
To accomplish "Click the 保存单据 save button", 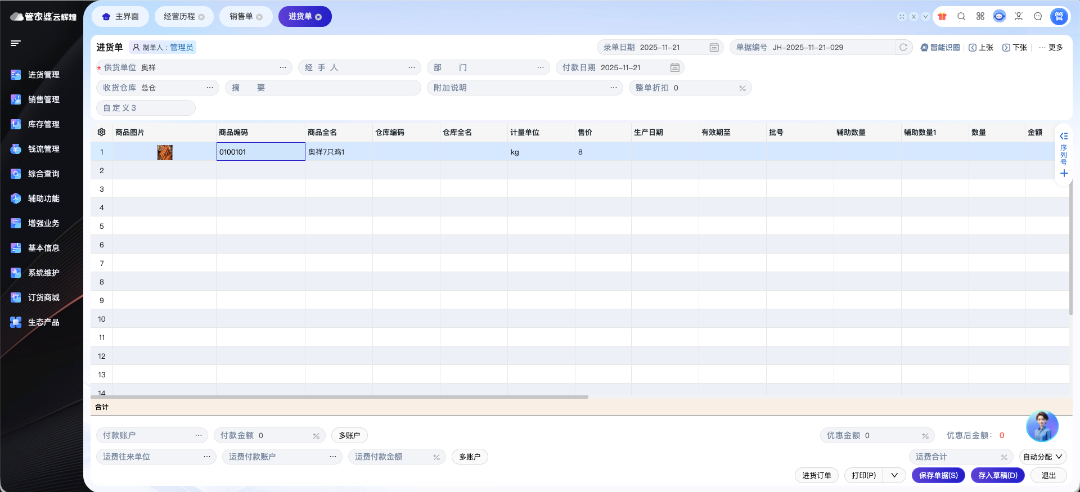I will pos(938,476).
